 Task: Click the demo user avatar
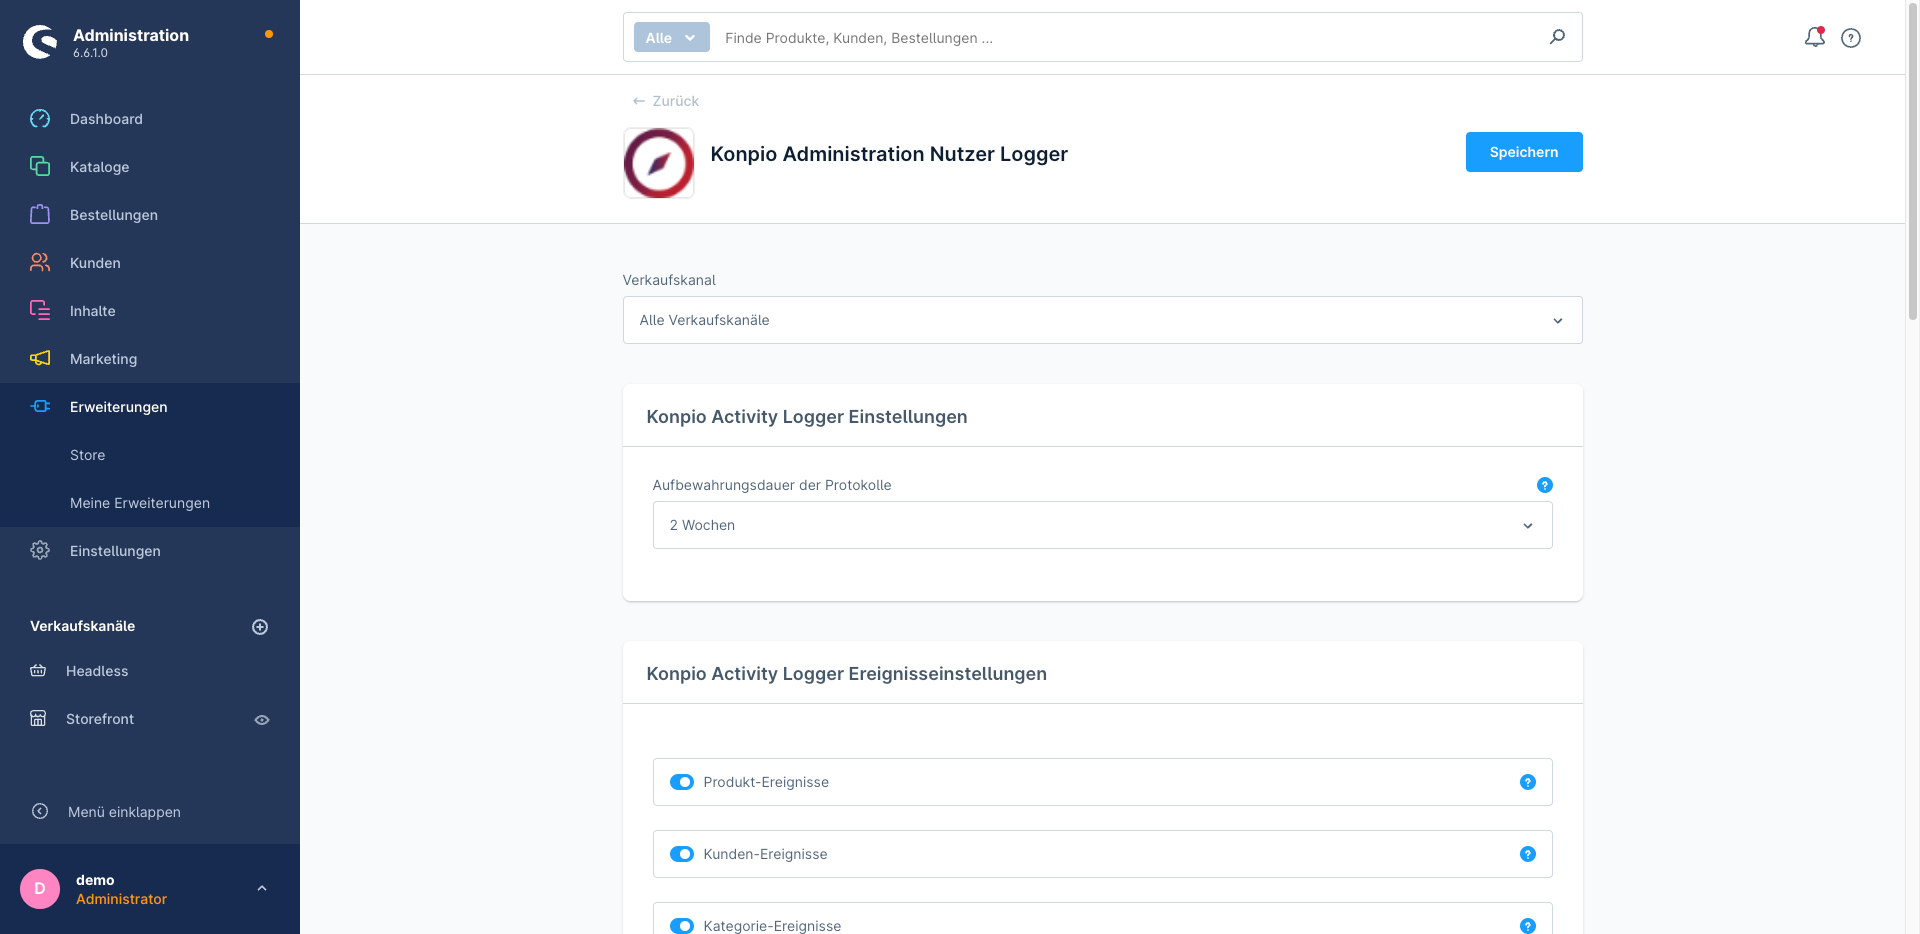tap(40, 888)
